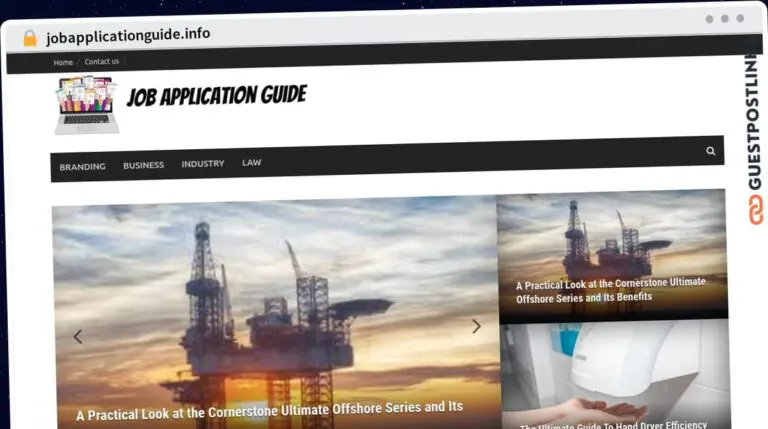The image size is (768, 429).
Task: Click the large offshore oil rig slider image
Action: (x=276, y=313)
